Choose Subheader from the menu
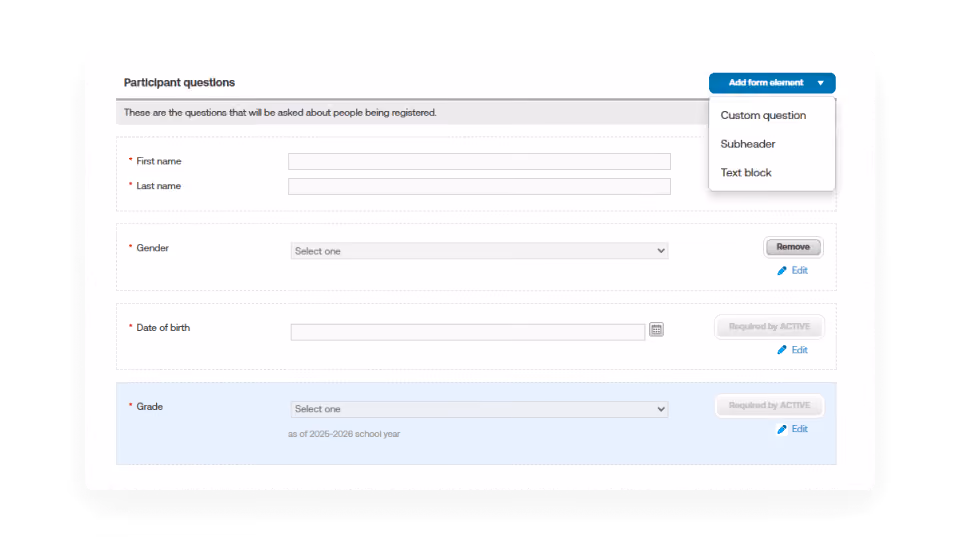Image resolution: width=960 pixels, height=540 pixels. [748, 144]
